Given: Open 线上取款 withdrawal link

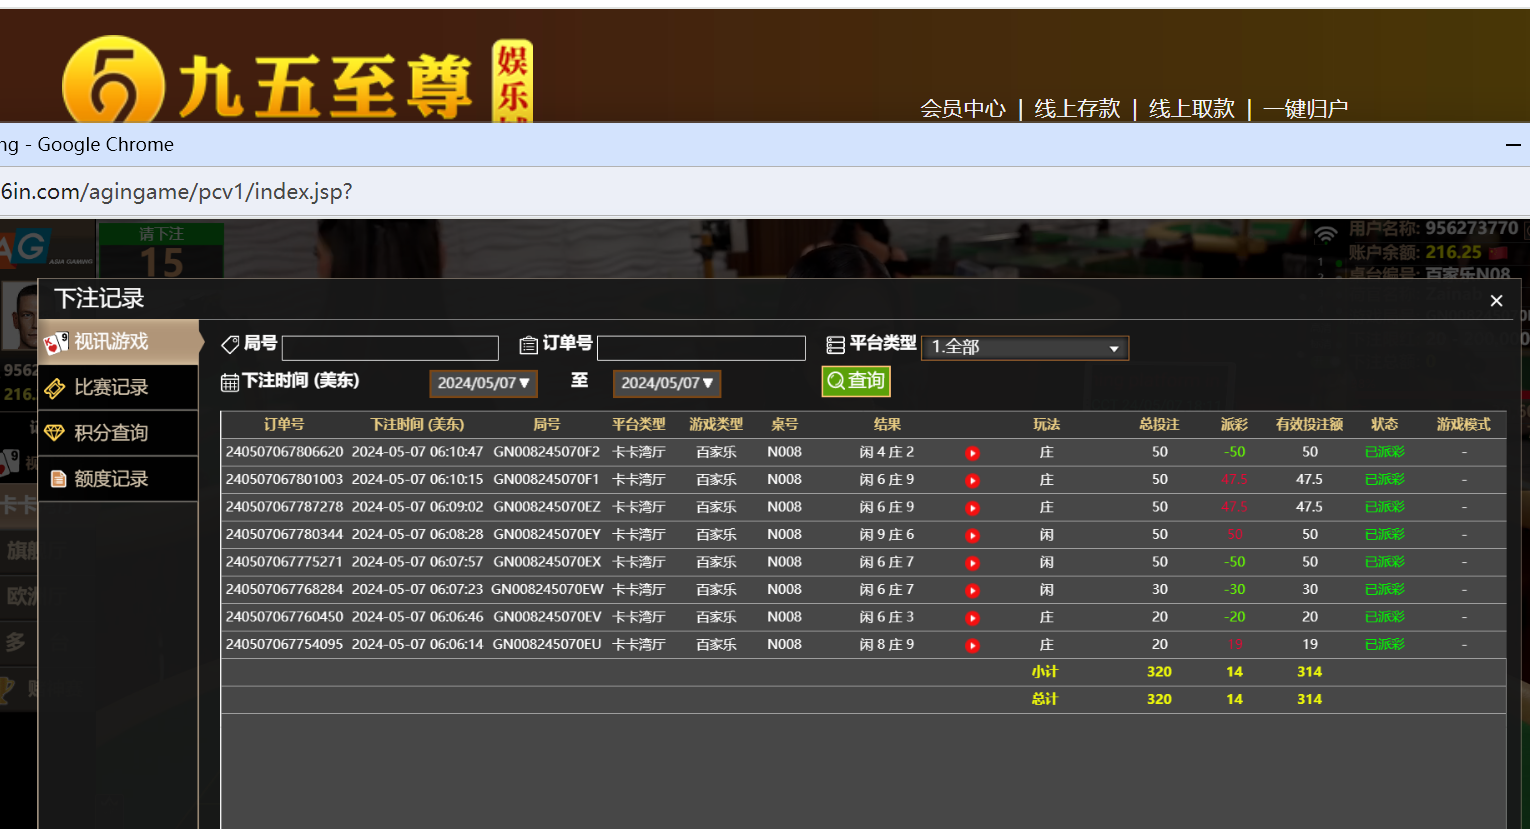Looking at the screenshot, I should (x=1191, y=108).
